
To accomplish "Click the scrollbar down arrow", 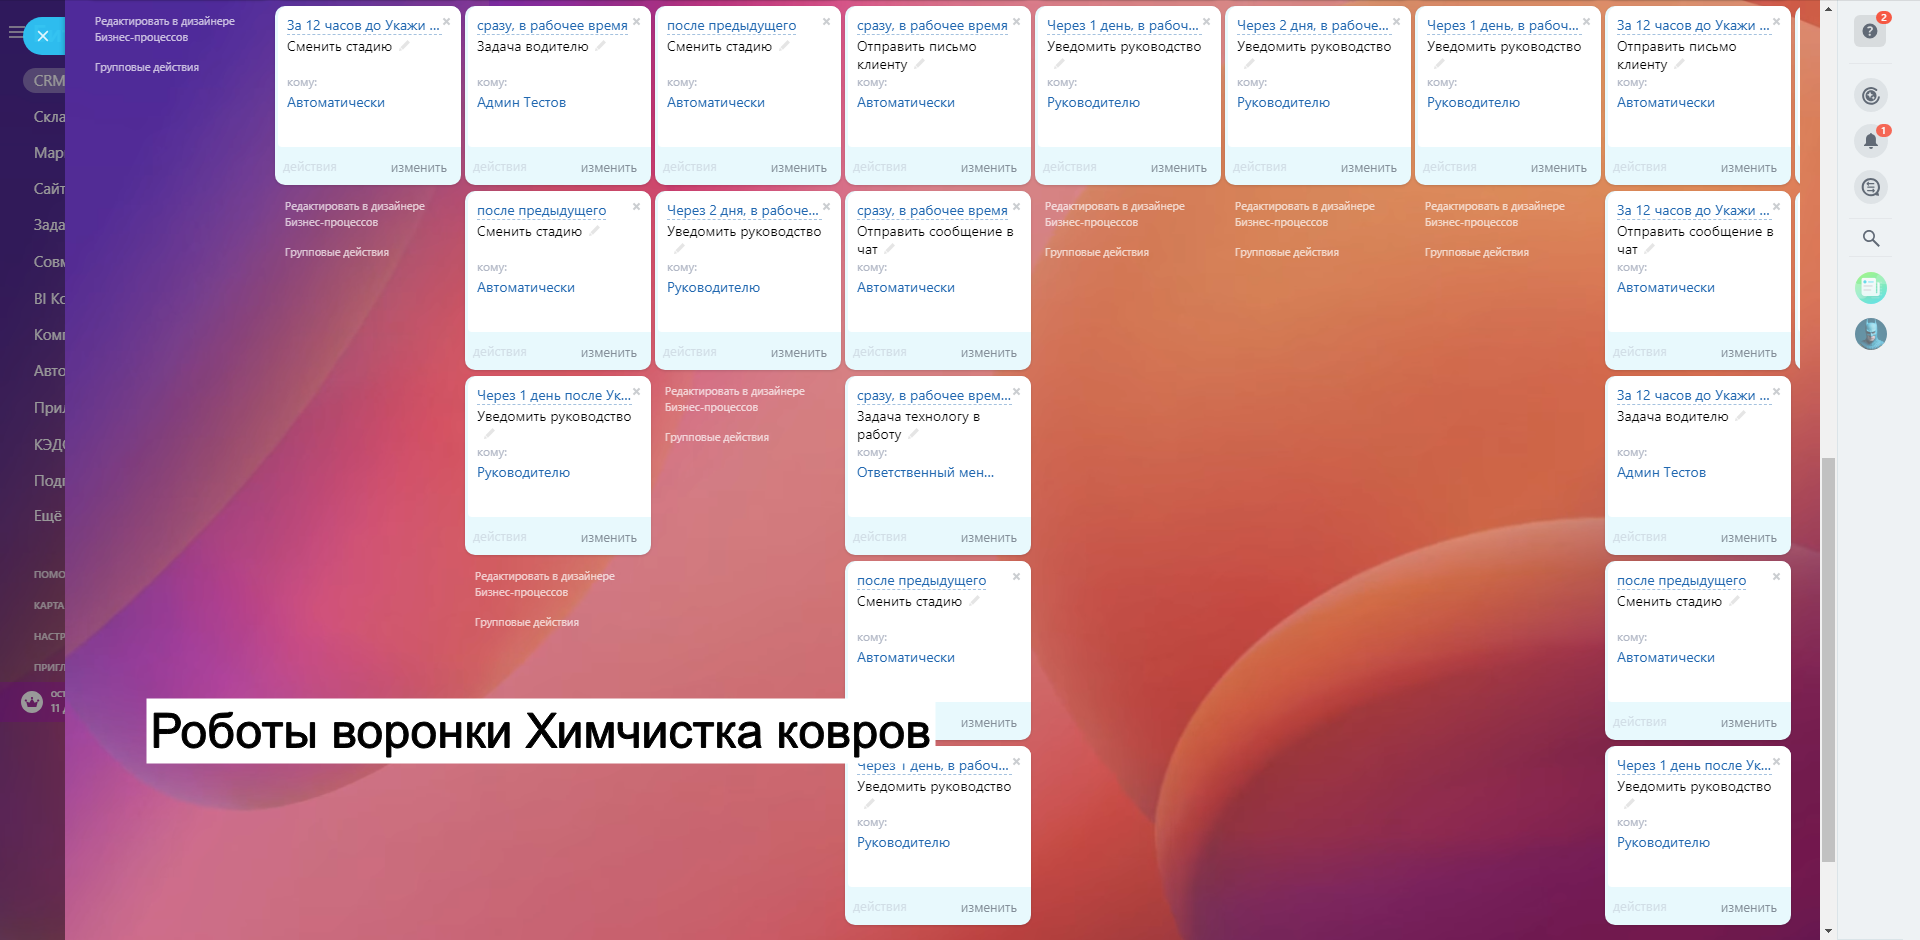I will (1828, 931).
